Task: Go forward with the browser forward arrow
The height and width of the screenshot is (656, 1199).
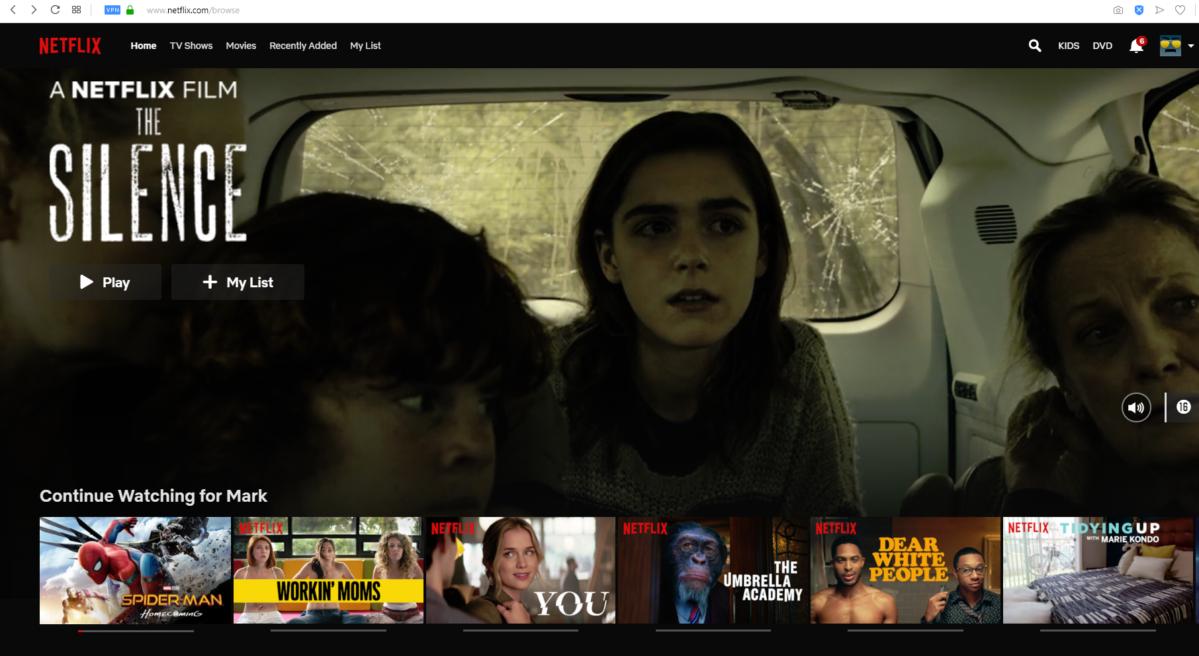Action: coord(34,10)
